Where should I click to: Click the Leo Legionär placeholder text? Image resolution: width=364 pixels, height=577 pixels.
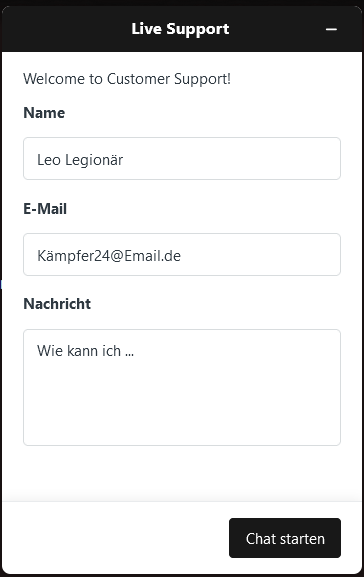(x=80, y=160)
